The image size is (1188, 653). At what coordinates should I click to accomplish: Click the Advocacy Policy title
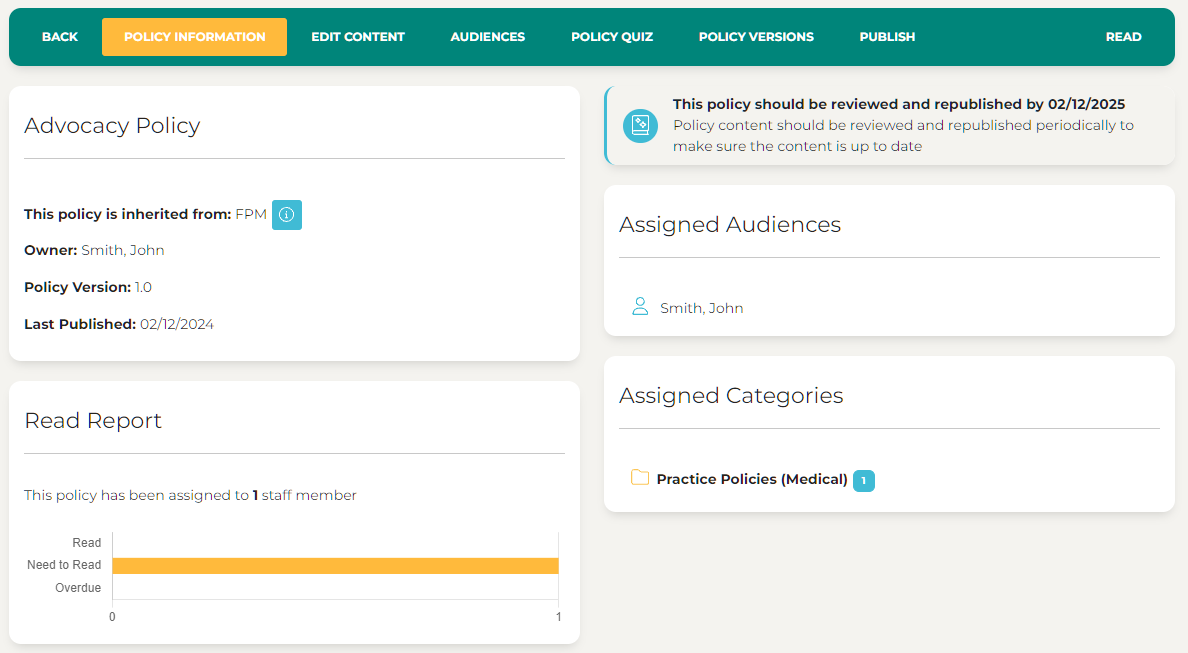pyautogui.click(x=112, y=126)
